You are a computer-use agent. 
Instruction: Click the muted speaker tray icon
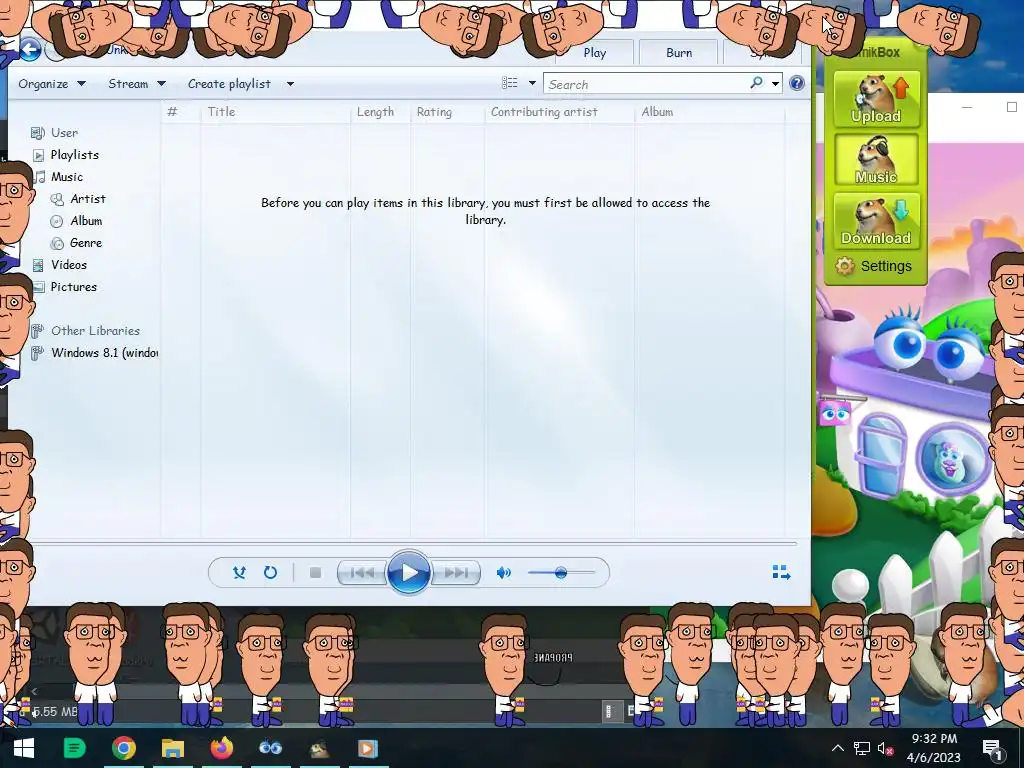[885, 748]
